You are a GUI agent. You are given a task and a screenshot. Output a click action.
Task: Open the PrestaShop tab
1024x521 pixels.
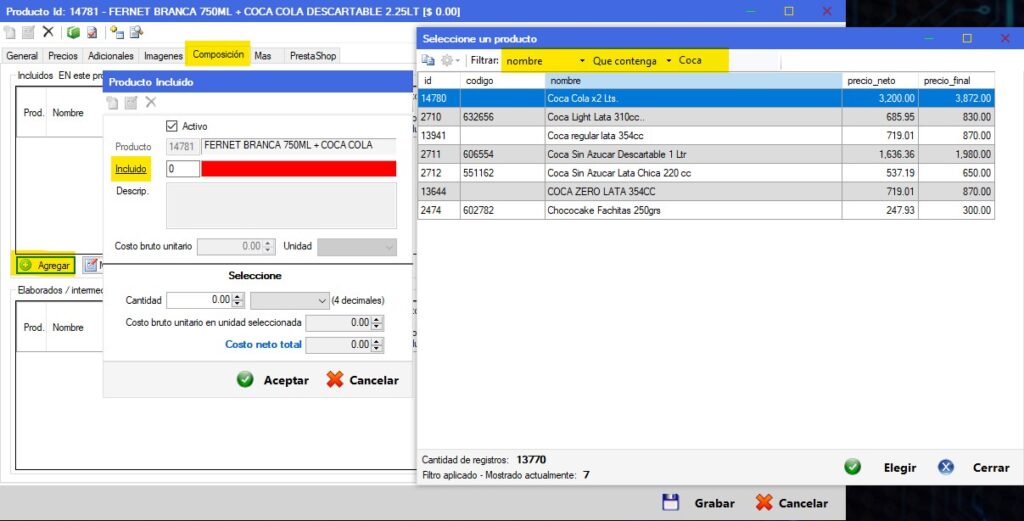pyautogui.click(x=313, y=56)
